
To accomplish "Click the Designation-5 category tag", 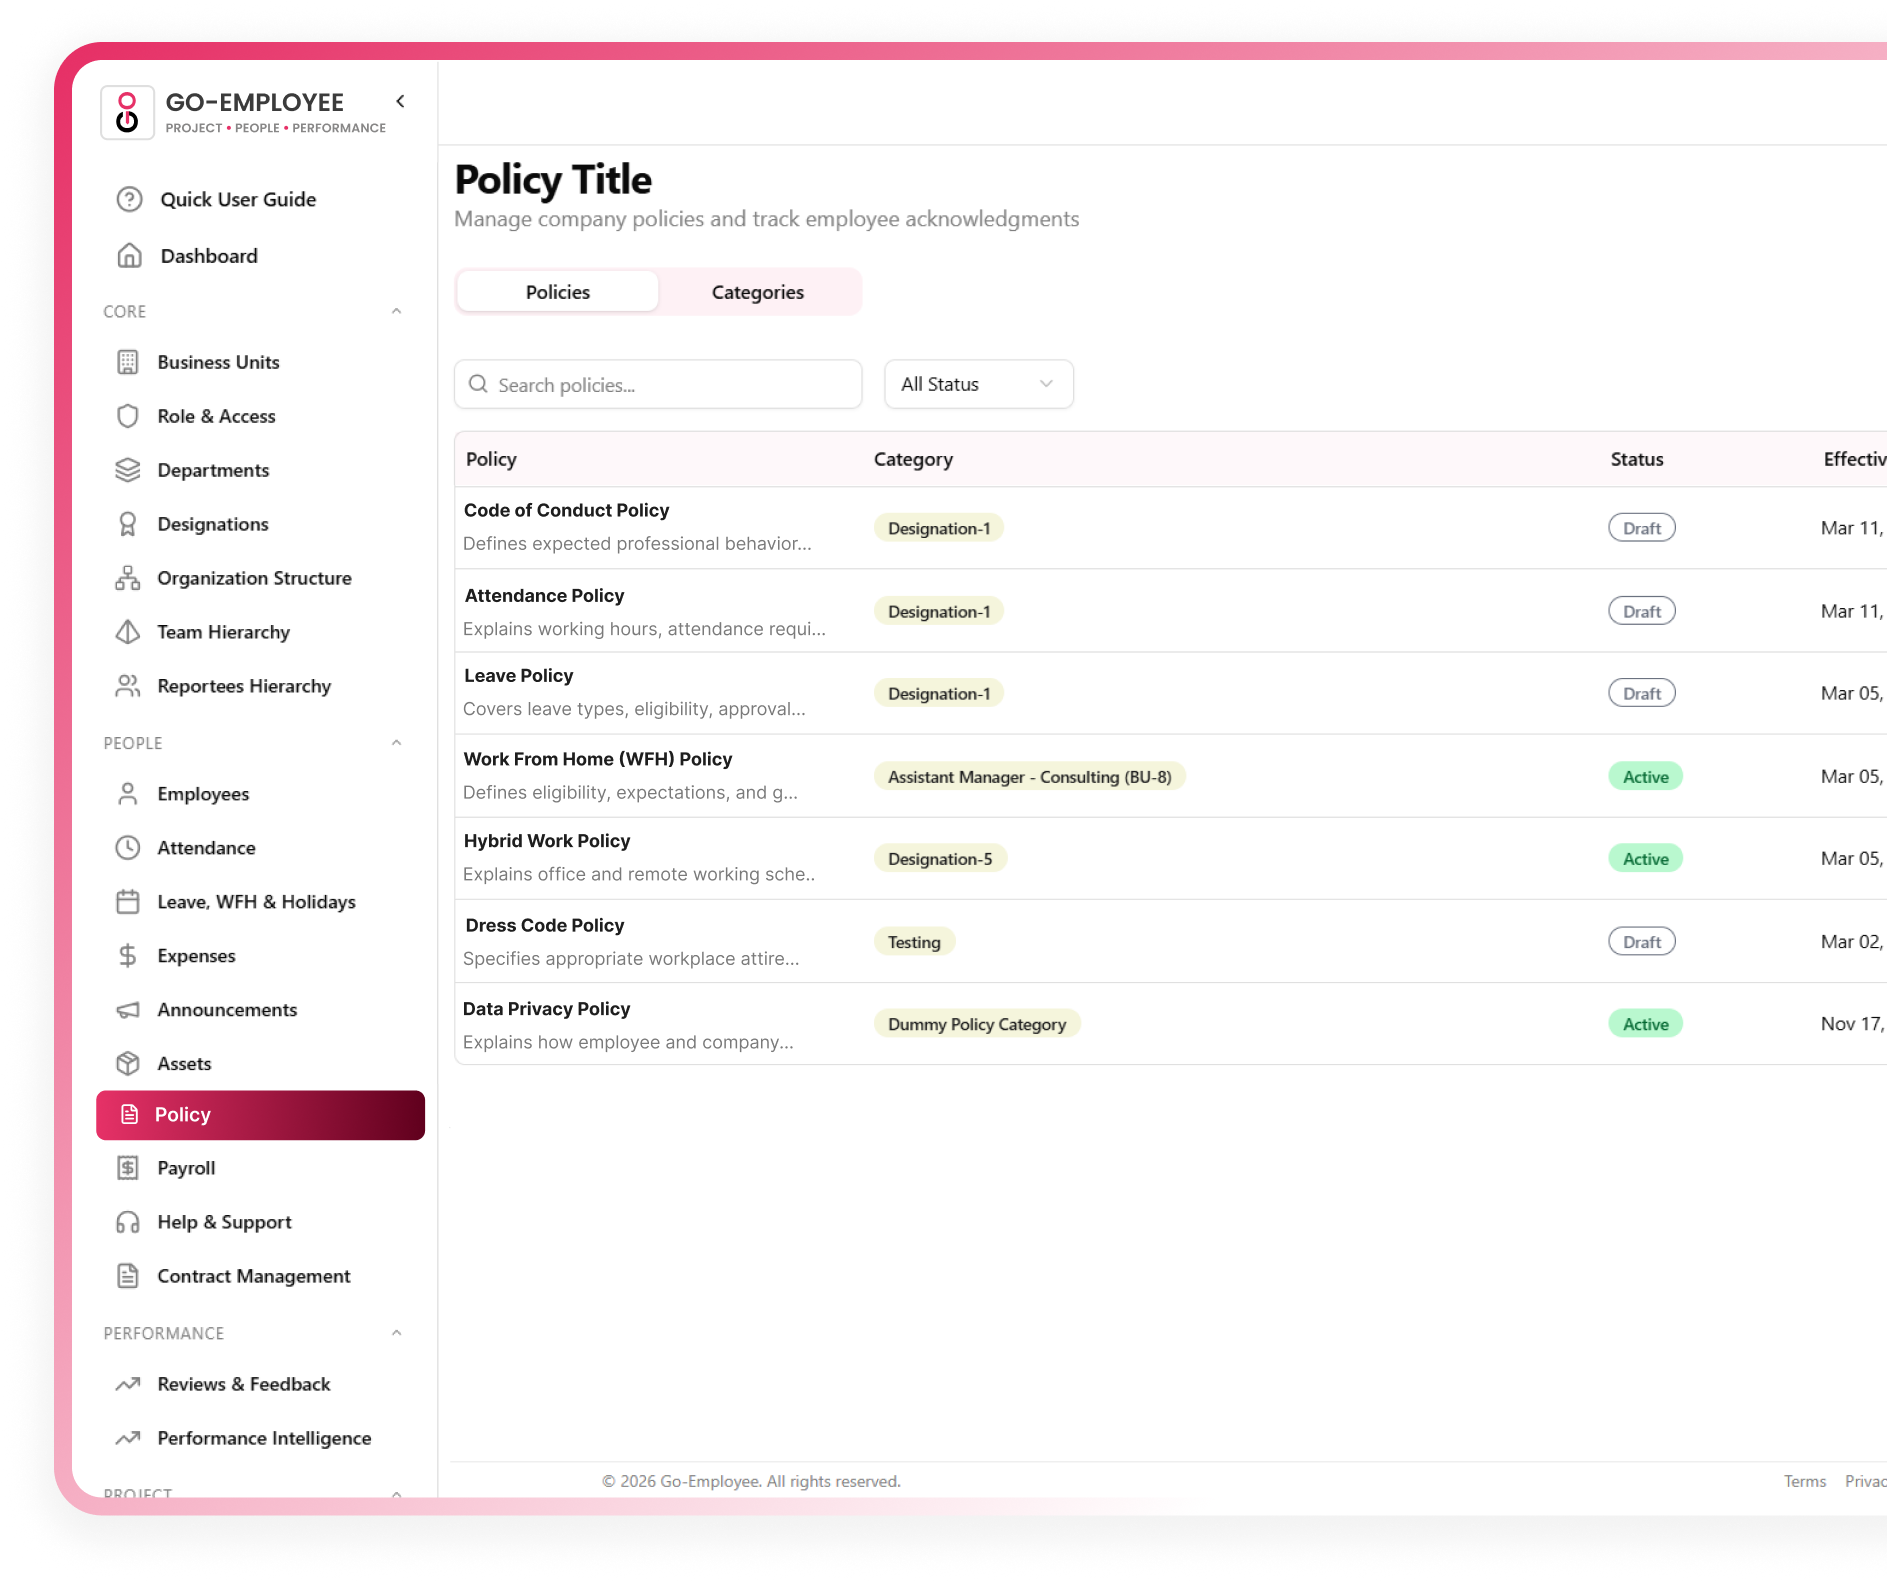I will [940, 859].
